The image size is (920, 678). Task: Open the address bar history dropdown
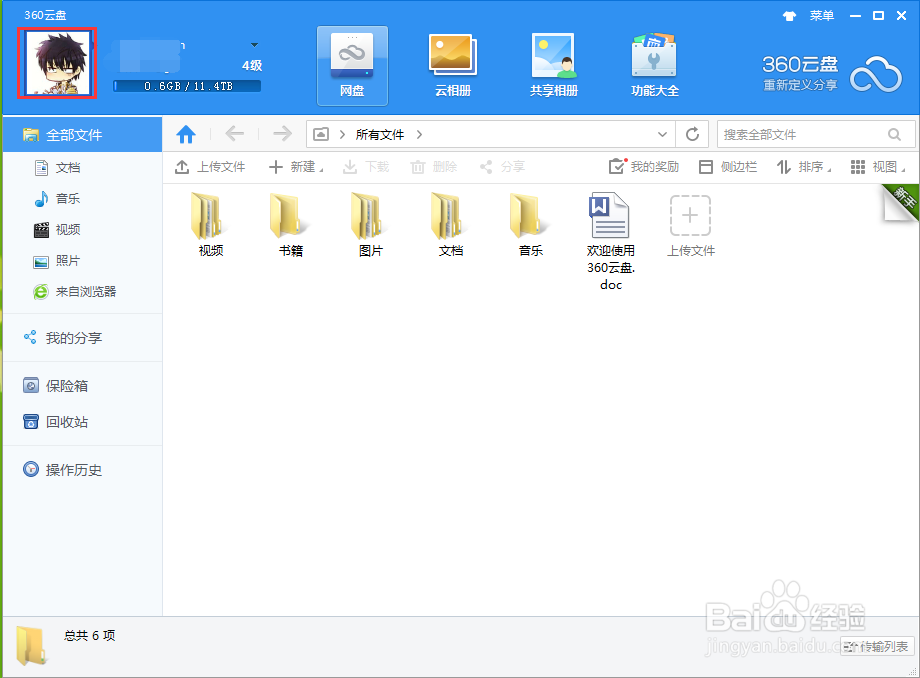662,134
